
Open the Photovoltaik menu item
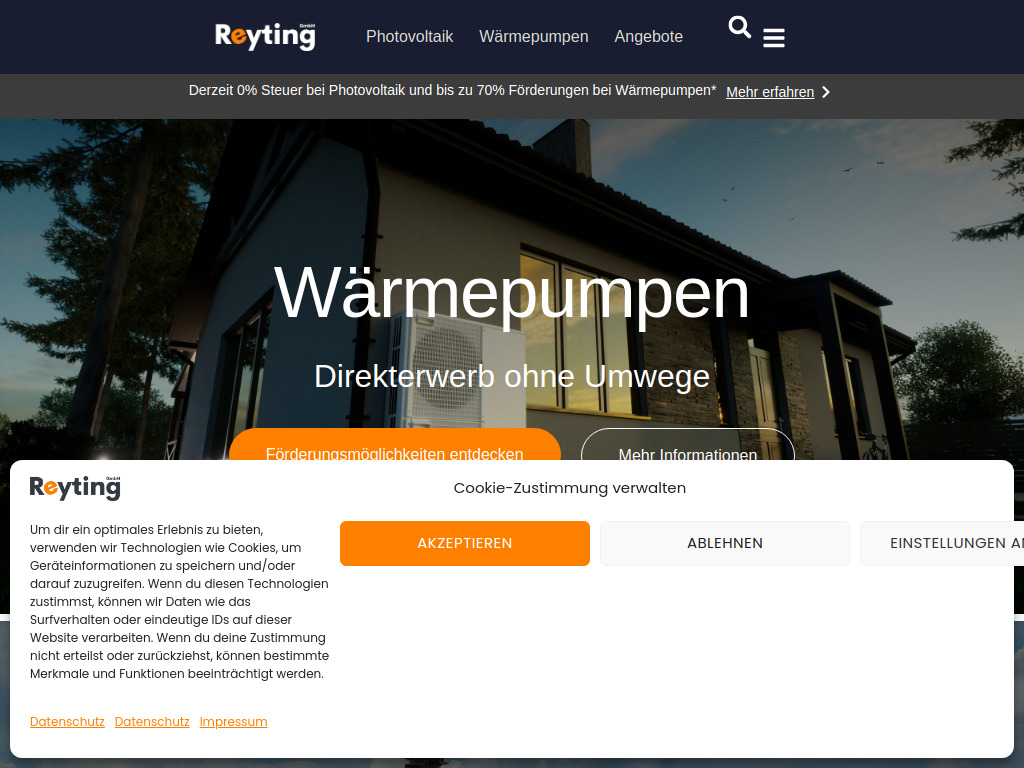point(409,36)
